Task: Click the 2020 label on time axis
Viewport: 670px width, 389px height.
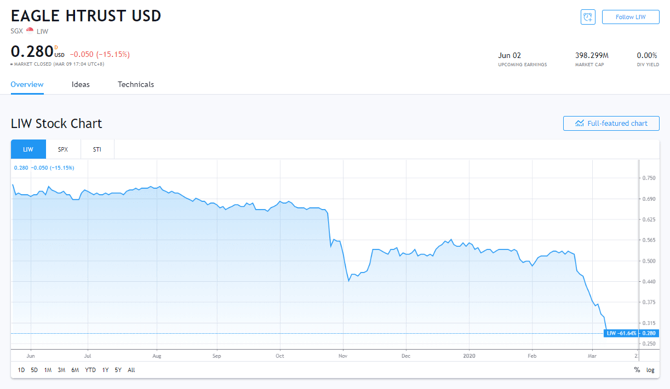Action: click(x=469, y=356)
